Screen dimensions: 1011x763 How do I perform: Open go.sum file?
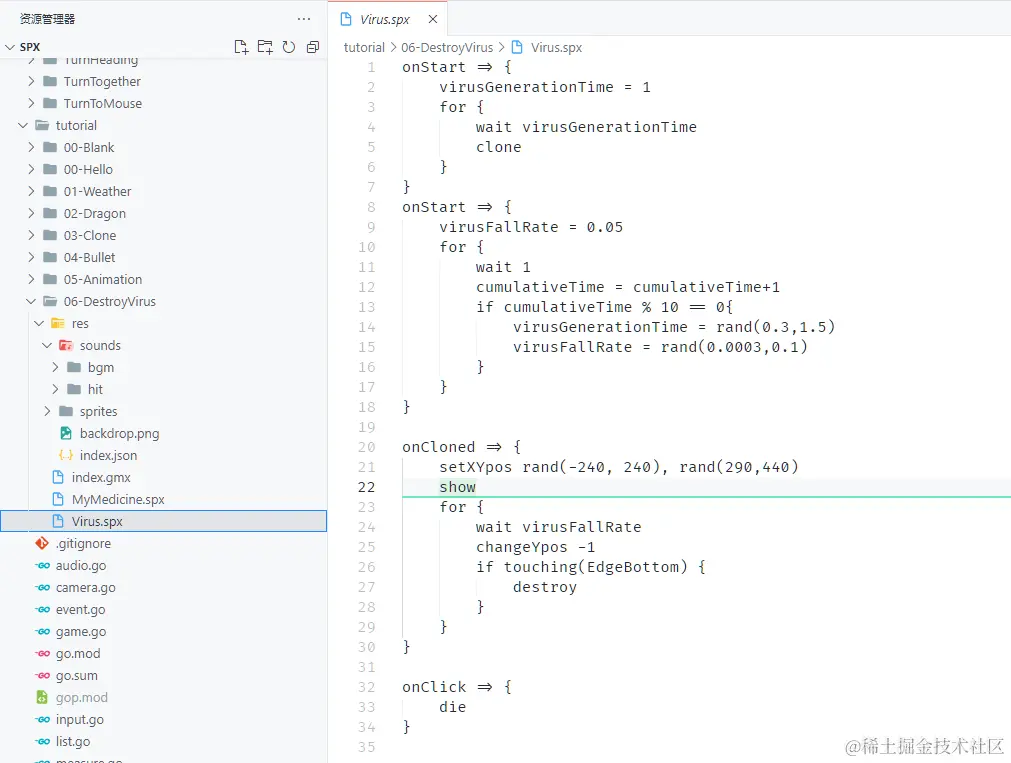tap(77, 675)
